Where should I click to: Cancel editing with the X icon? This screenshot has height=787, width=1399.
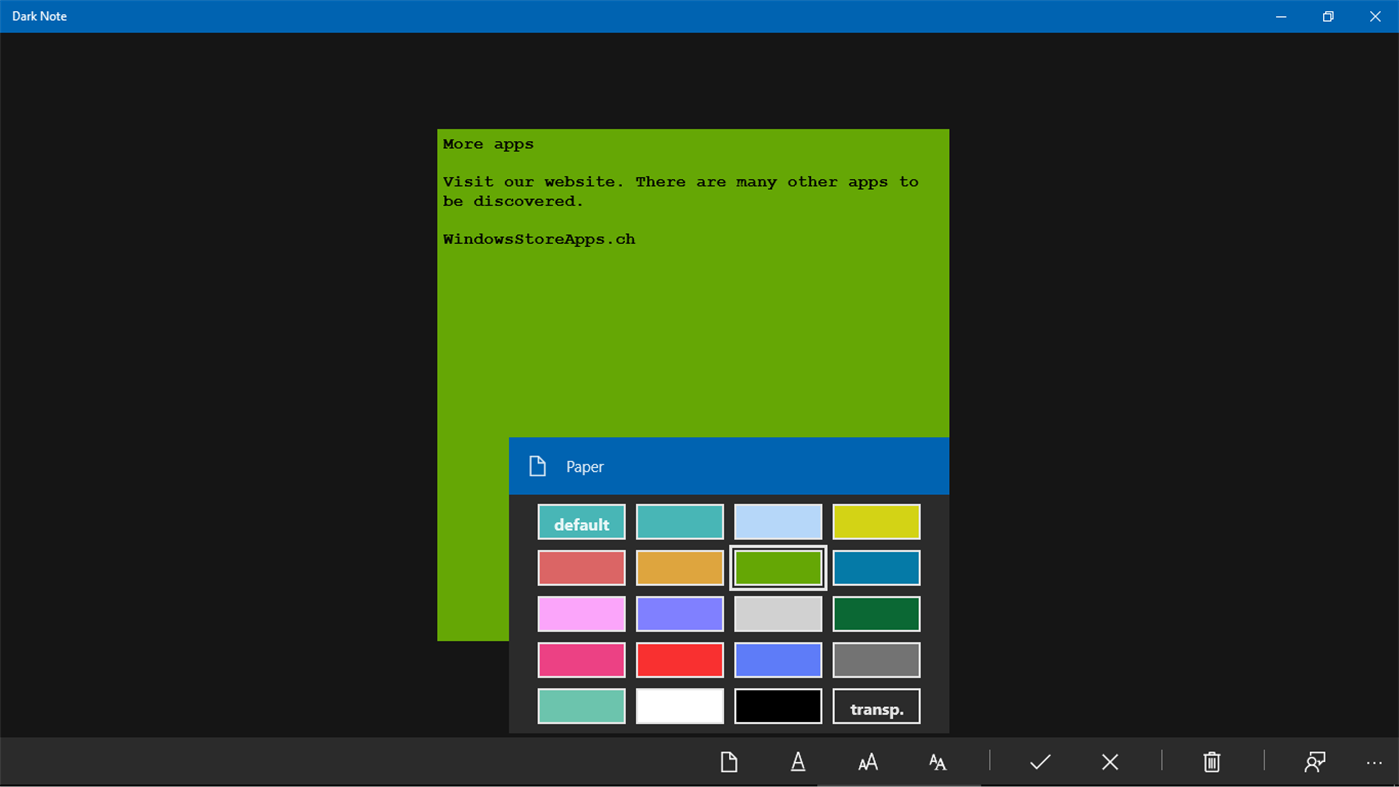(1110, 761)
